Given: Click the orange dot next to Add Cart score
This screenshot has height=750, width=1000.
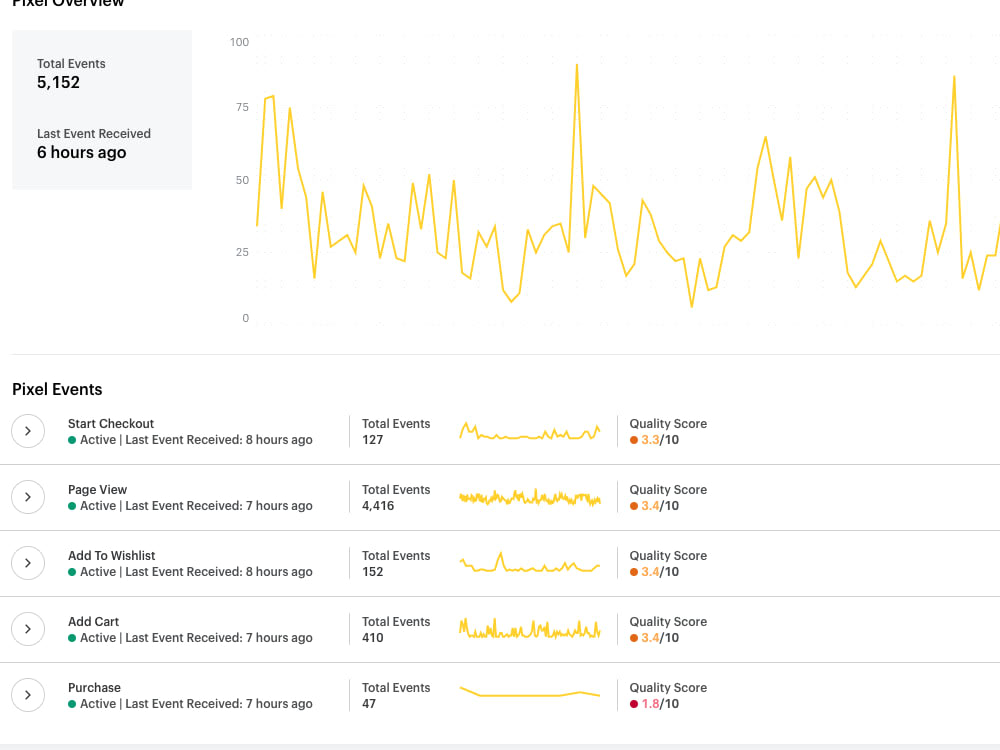Looking at the screenshot, I should pyautogui.click(x=634, y=637).
